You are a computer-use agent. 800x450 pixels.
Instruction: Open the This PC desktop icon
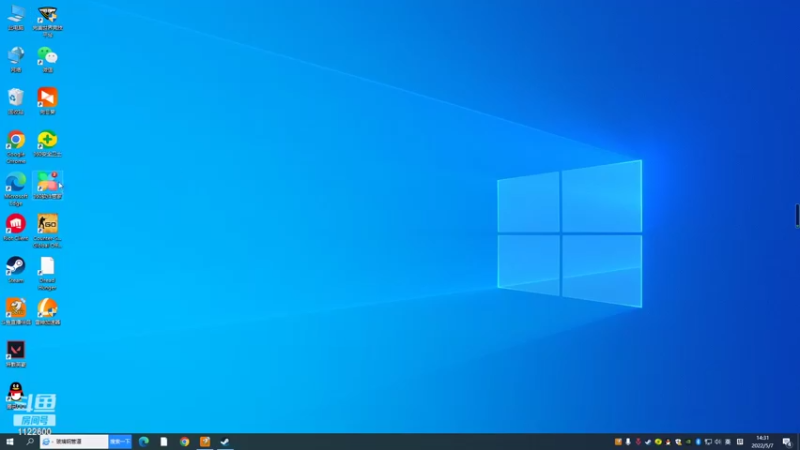pyautogui.click(x=16, y=18)
